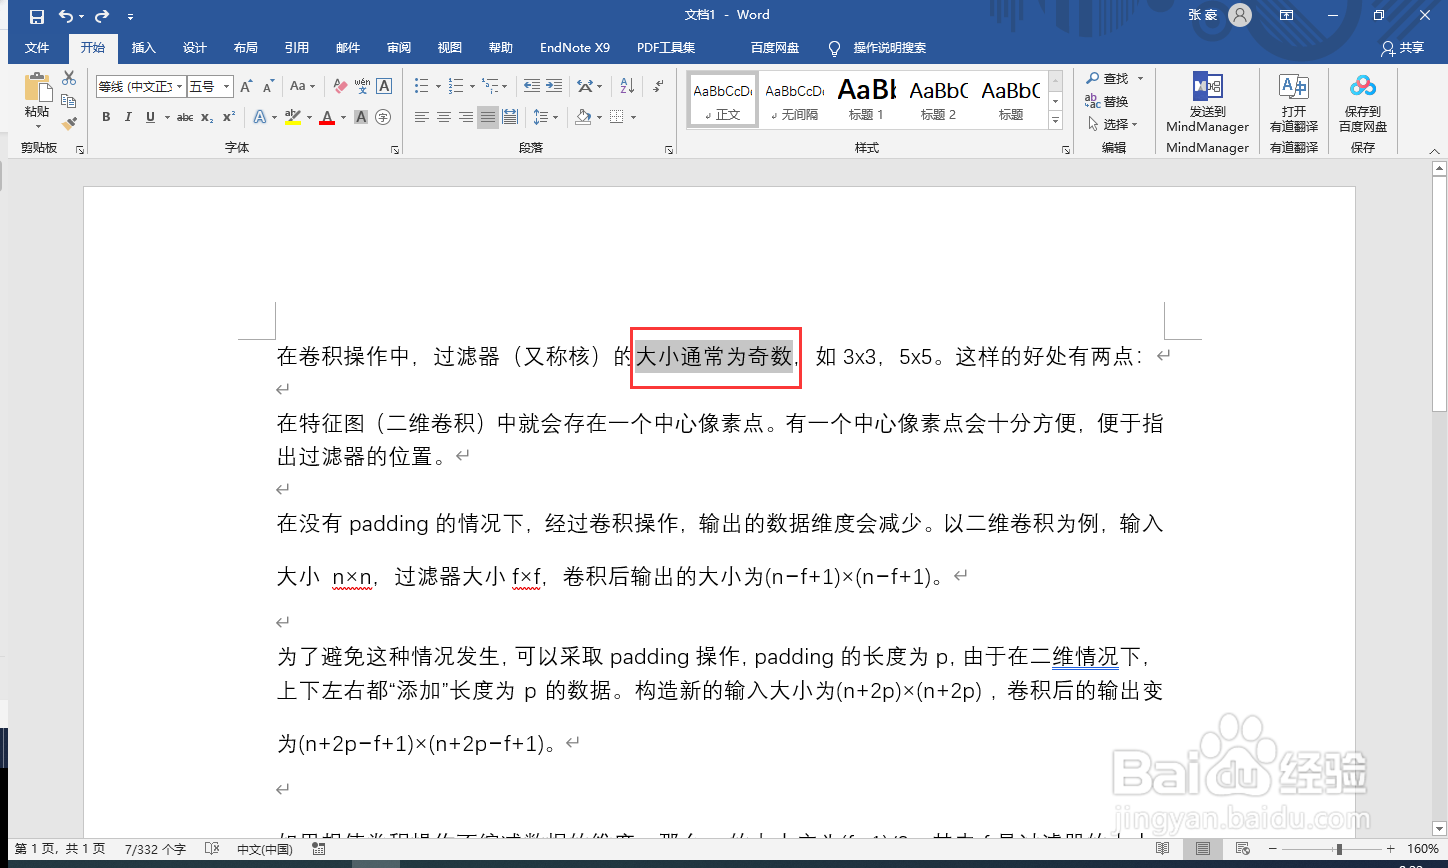Expand the numbering list dropdown arrow

[472, 87]
